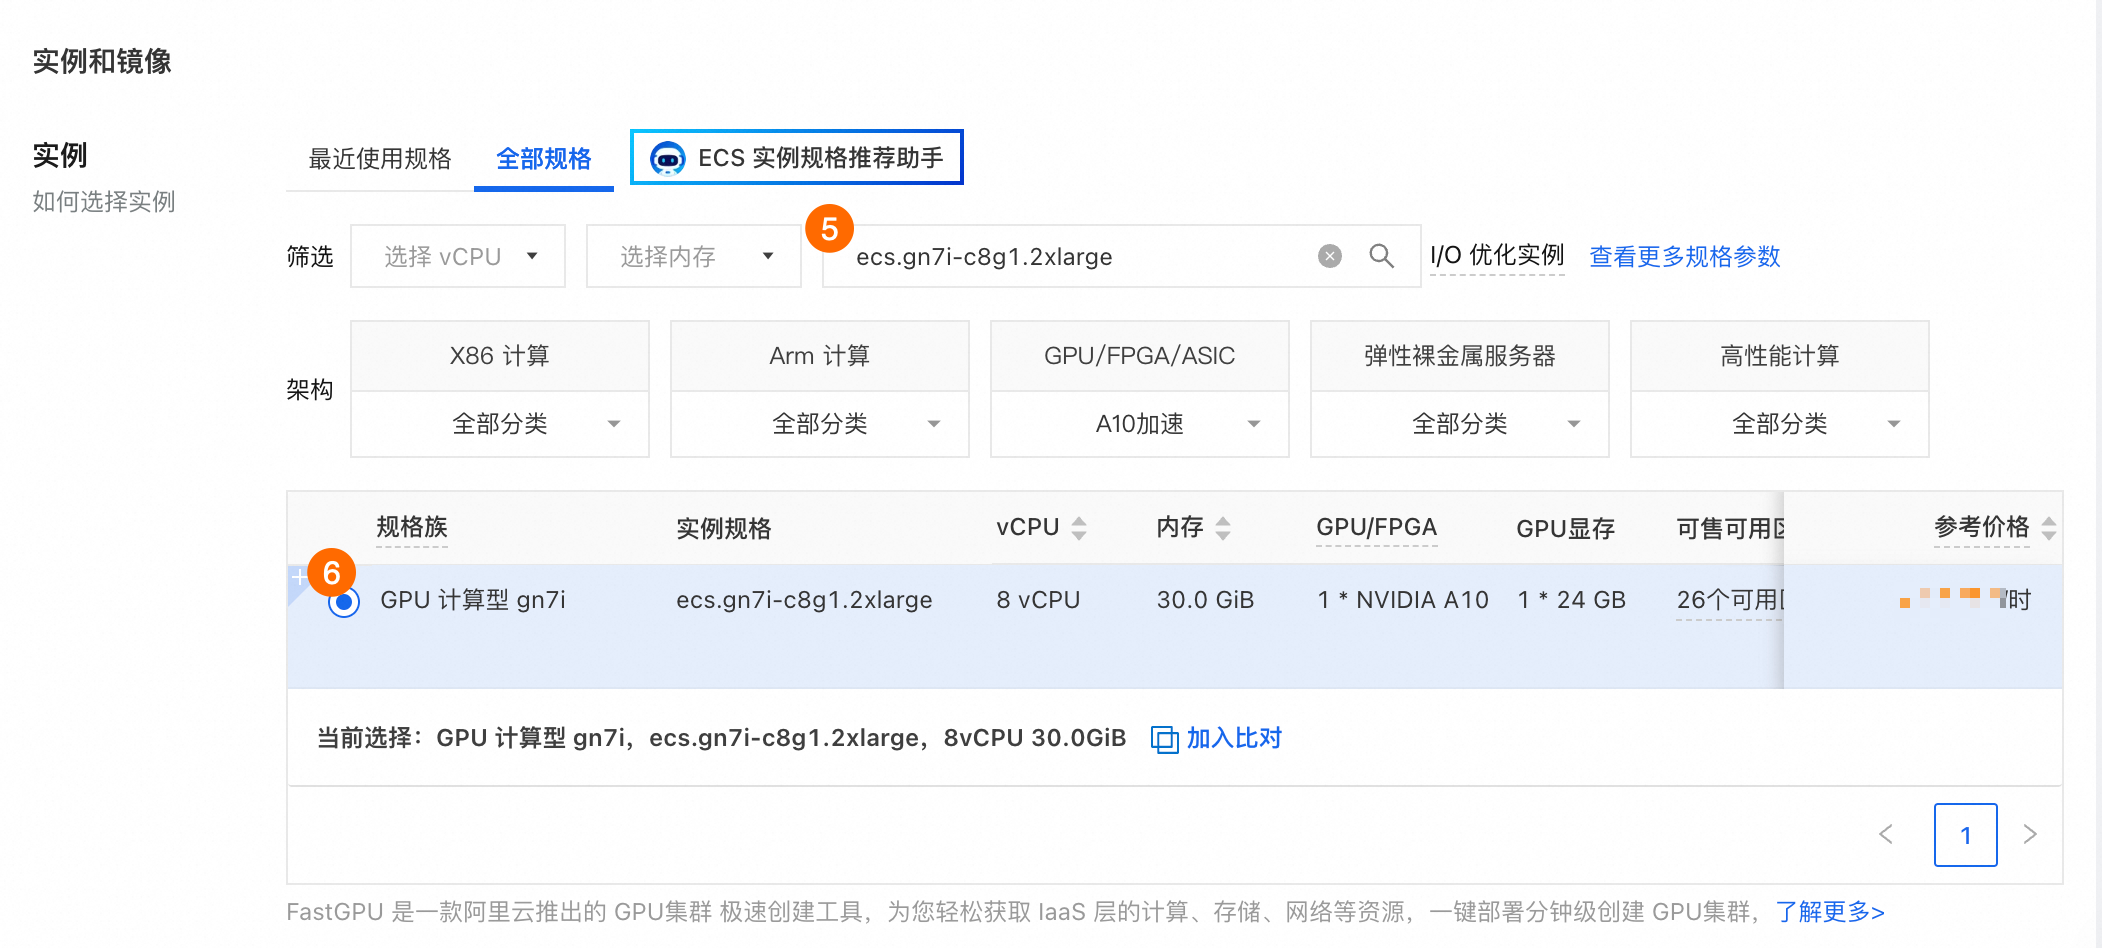2102x948 pixels.
Task: Expand the 高性能计算 全部分类 dropdown
Action: [x=1780, y=424]
